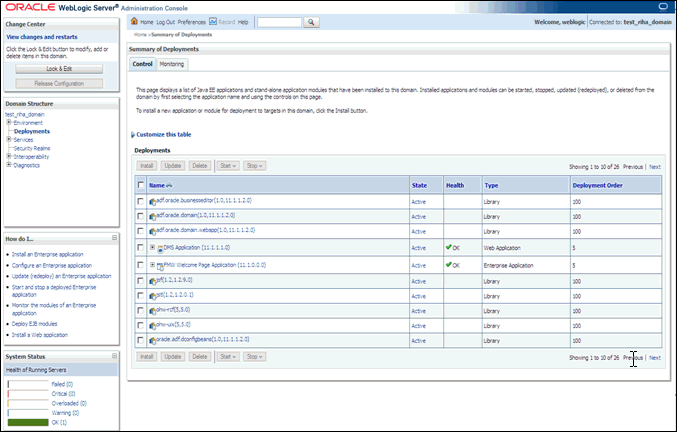Open Preferences in the toolbar
Image resolution: width=677 pixels, height=432 pixels.
pyautogui.click(x=192, y=22)
